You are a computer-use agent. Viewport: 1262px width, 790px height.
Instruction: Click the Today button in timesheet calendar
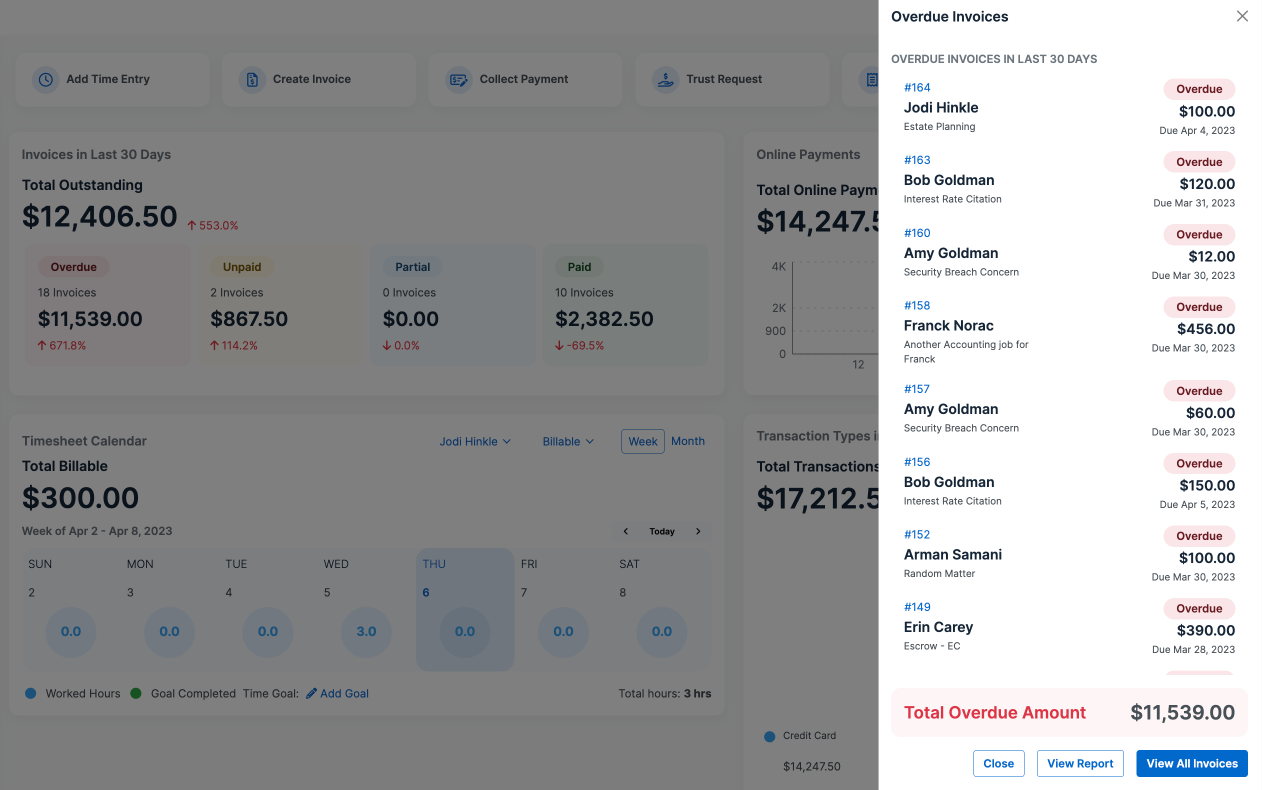[x=662, y=531]
